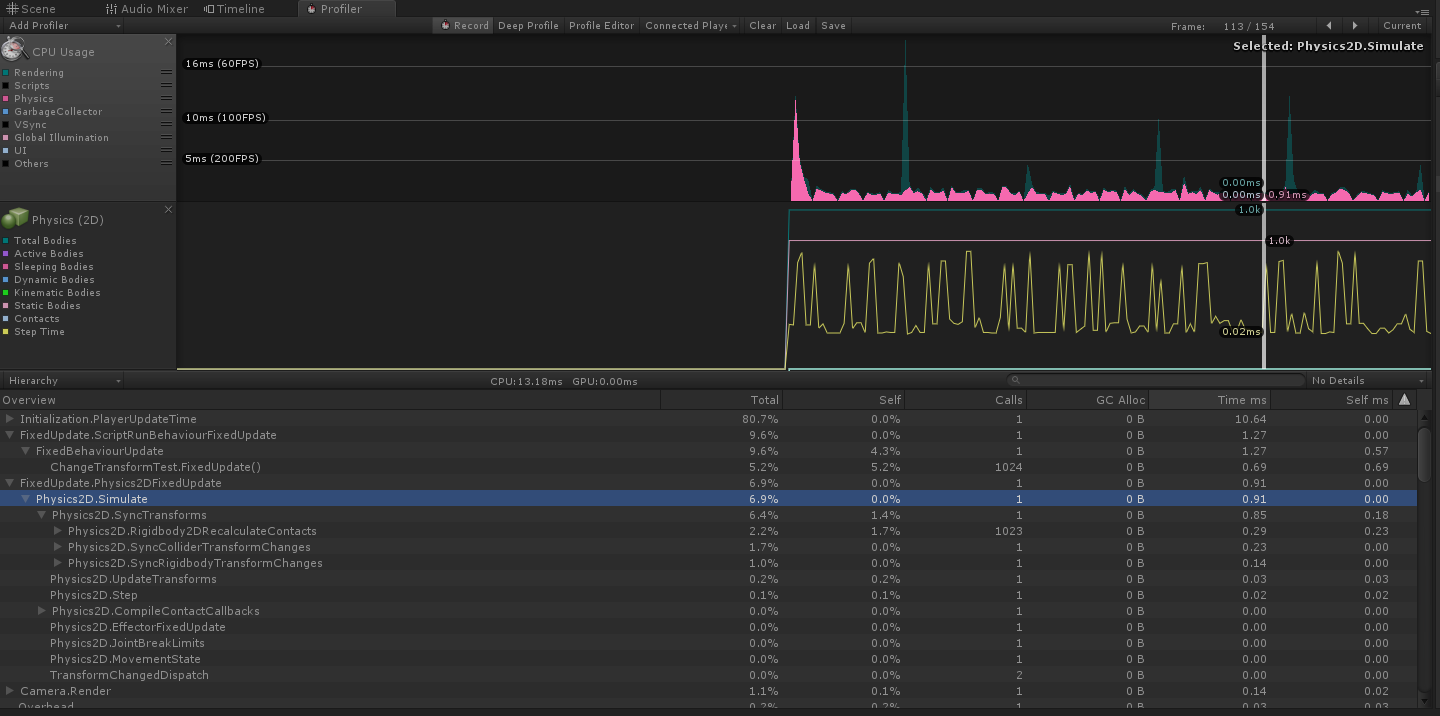Expand Physics2D.Rigidbody2DRecalculateContacts row
1440x716 pixels.
click(58, 531)
